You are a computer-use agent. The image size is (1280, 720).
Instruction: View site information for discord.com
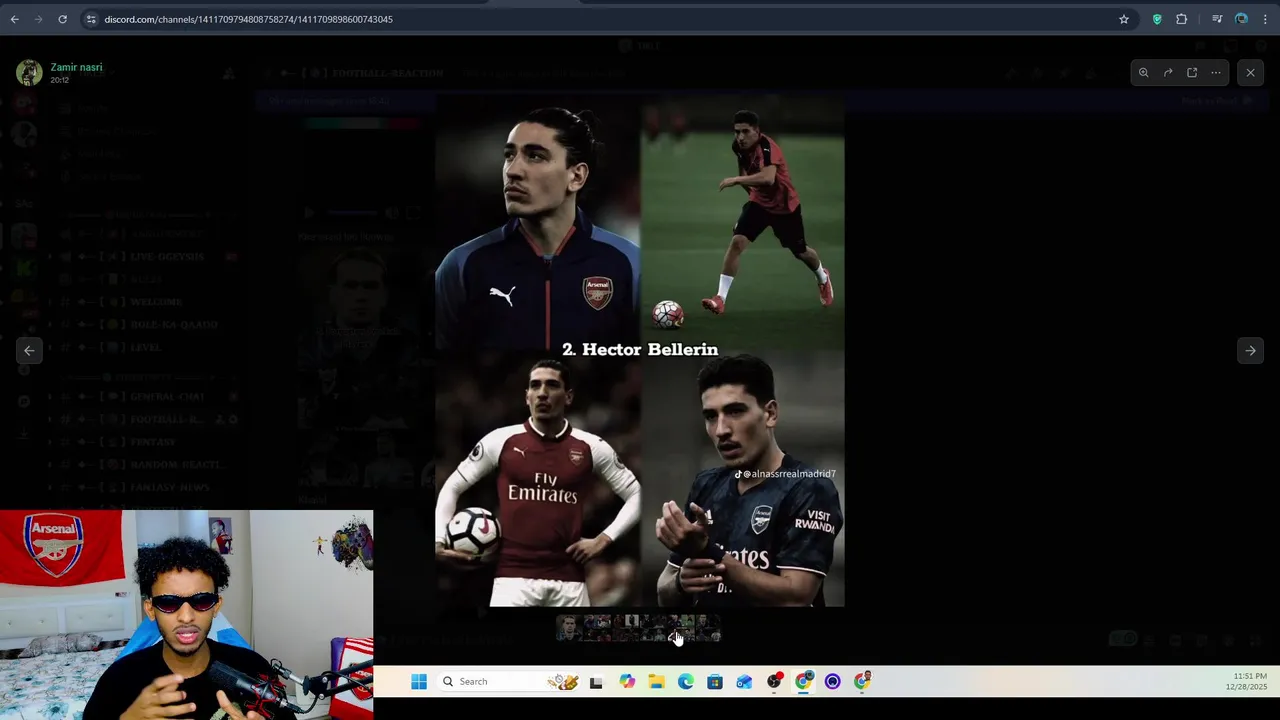click(91, 19)
